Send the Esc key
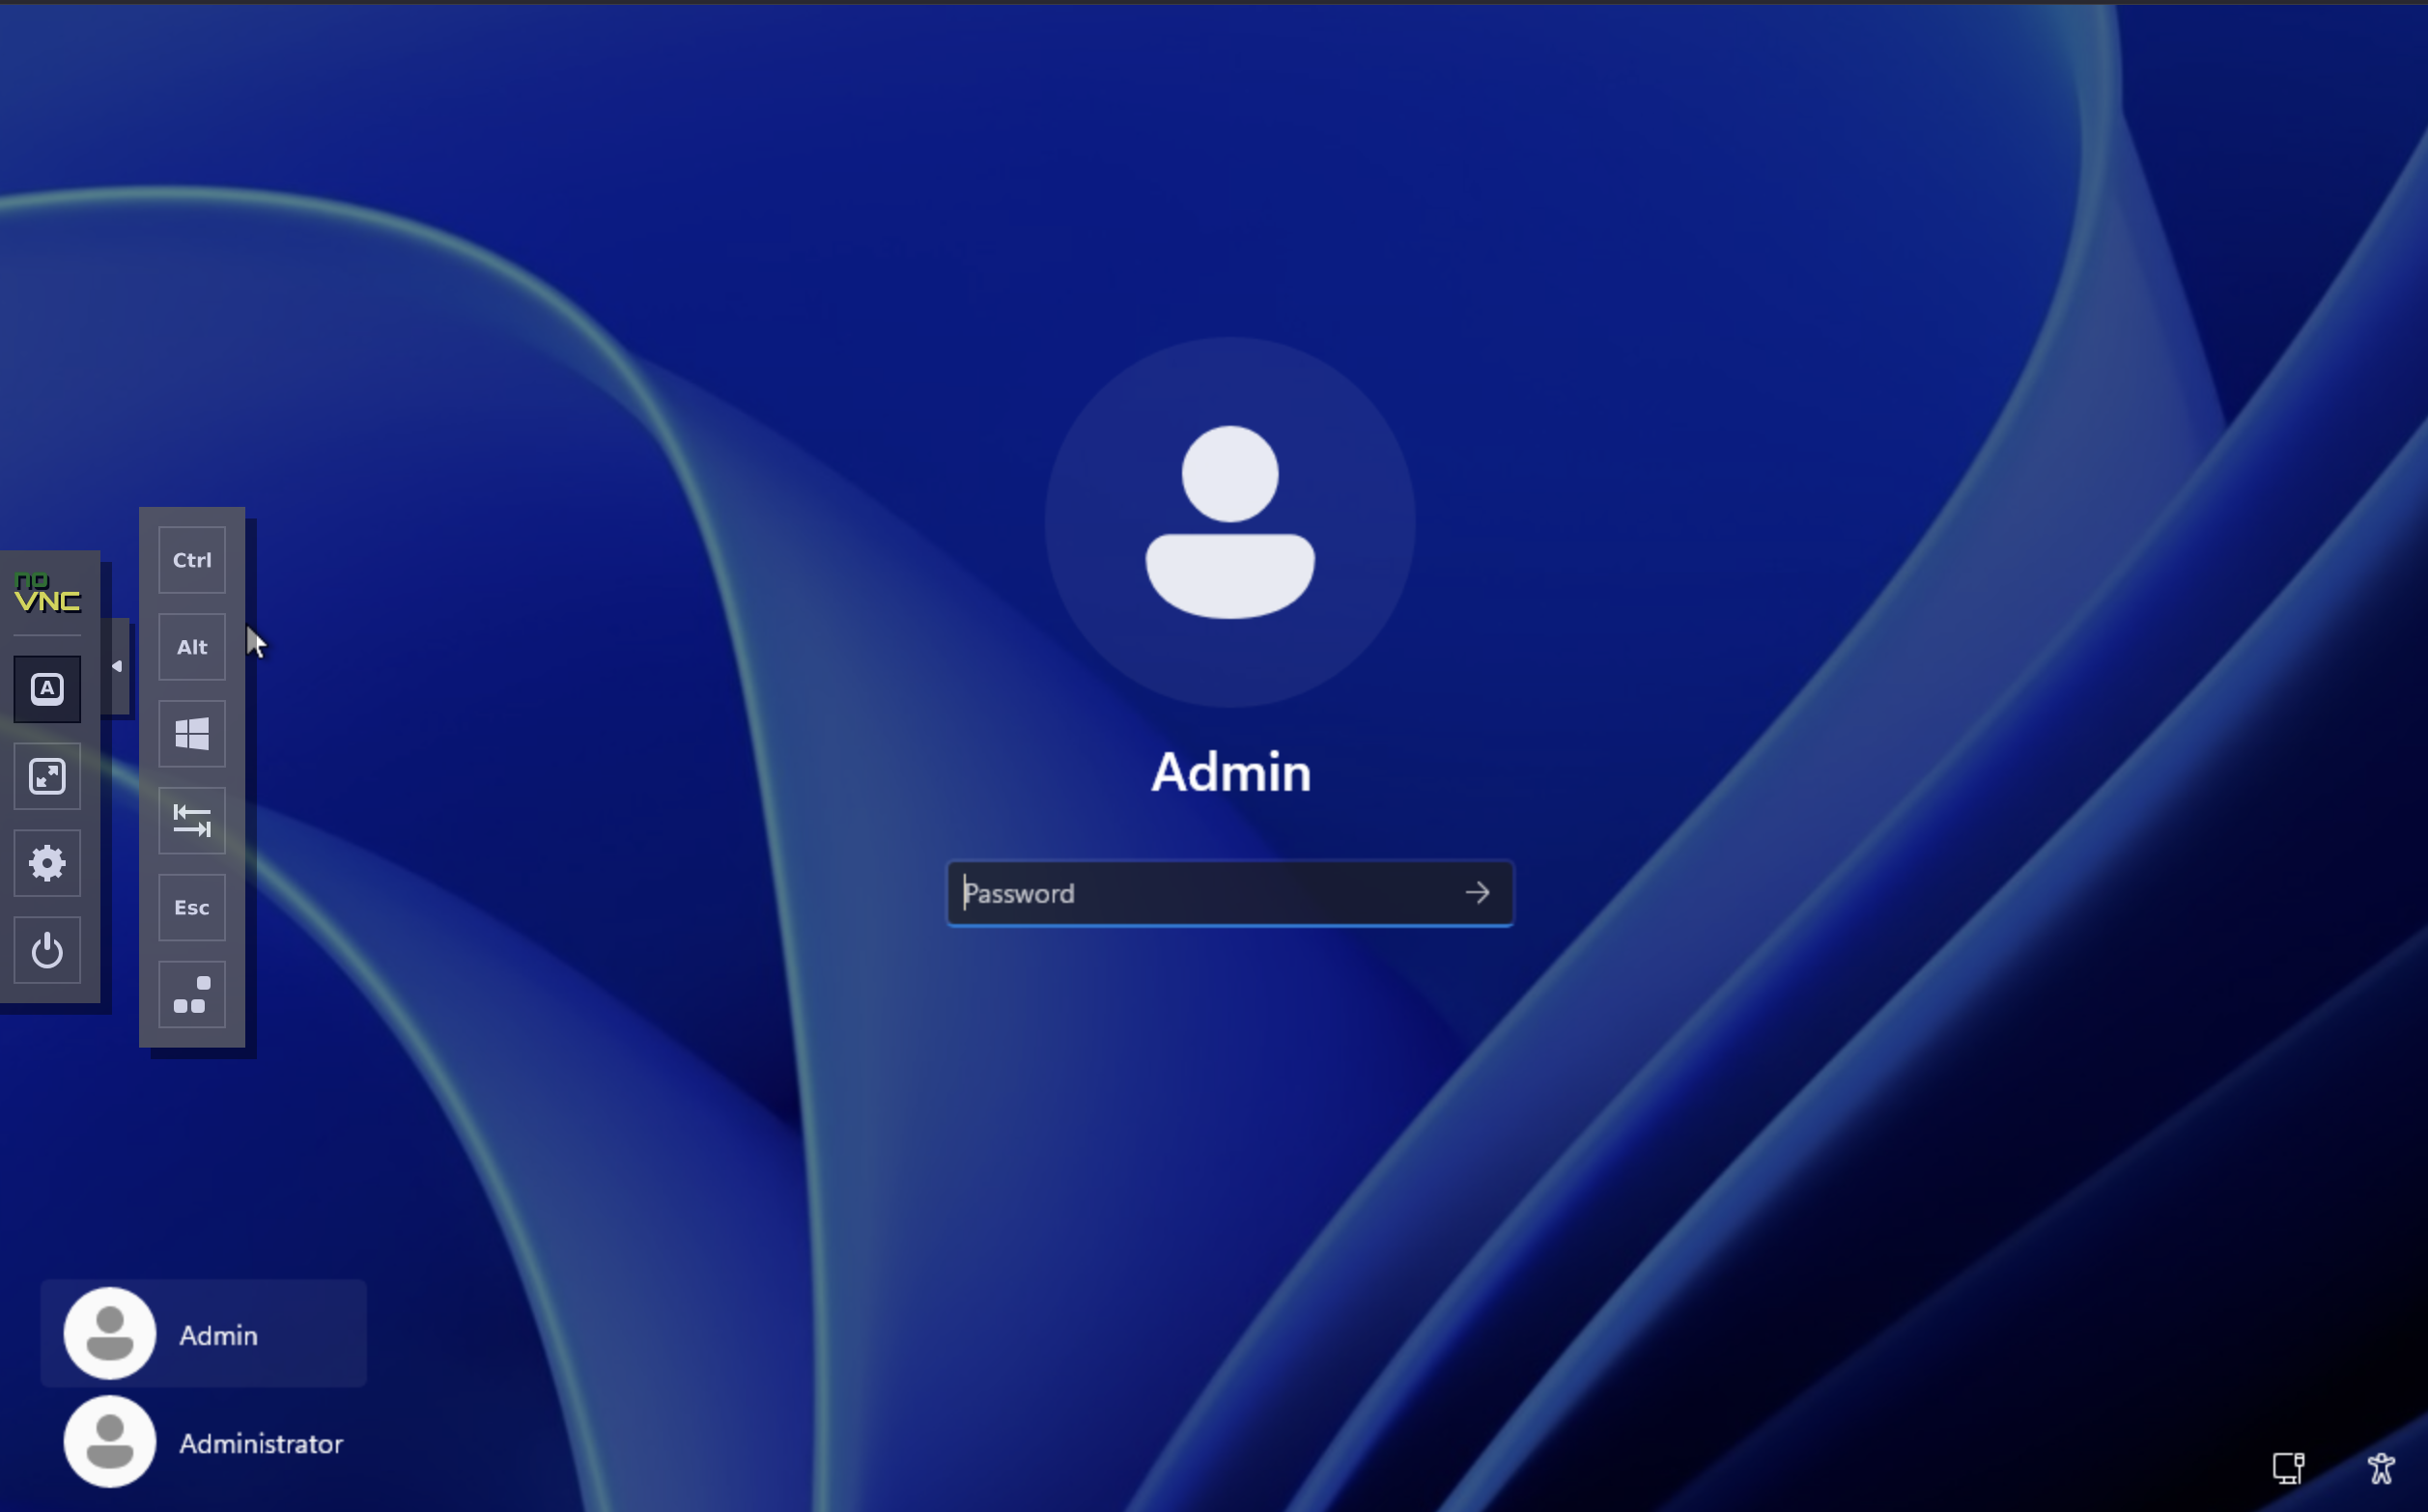Image resolution: width=2428 pixels, height=1512 pixels. click(x=192, y=908)
